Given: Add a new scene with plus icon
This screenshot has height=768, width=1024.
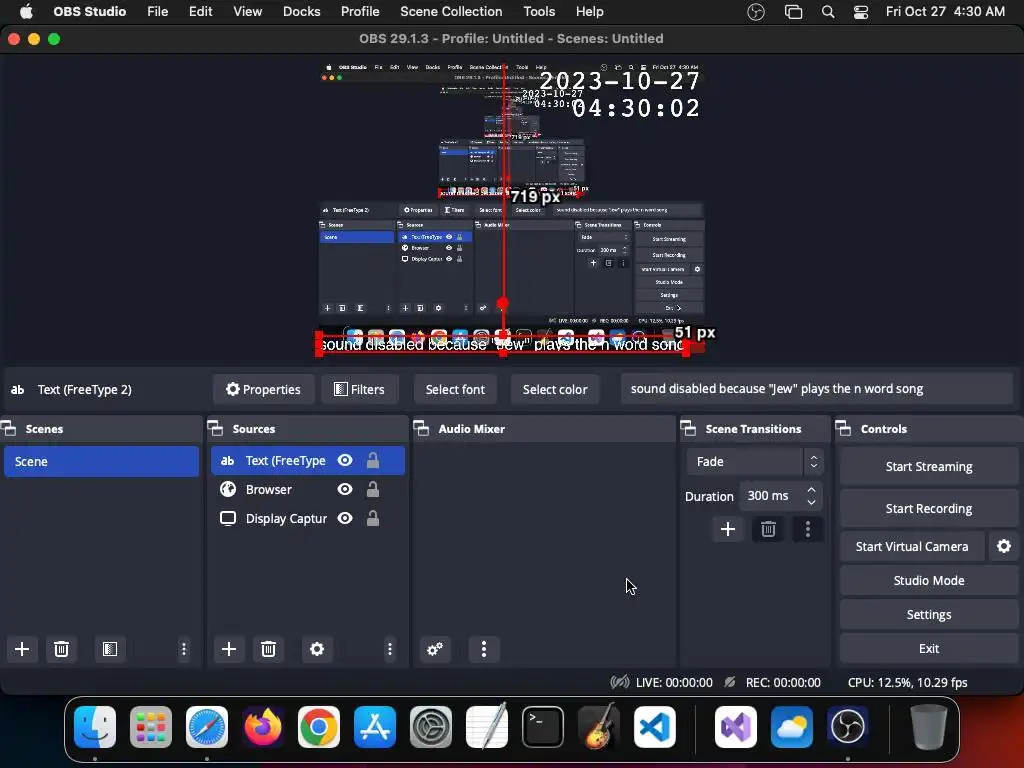Looking at the screenshot, I should (22, 649).
